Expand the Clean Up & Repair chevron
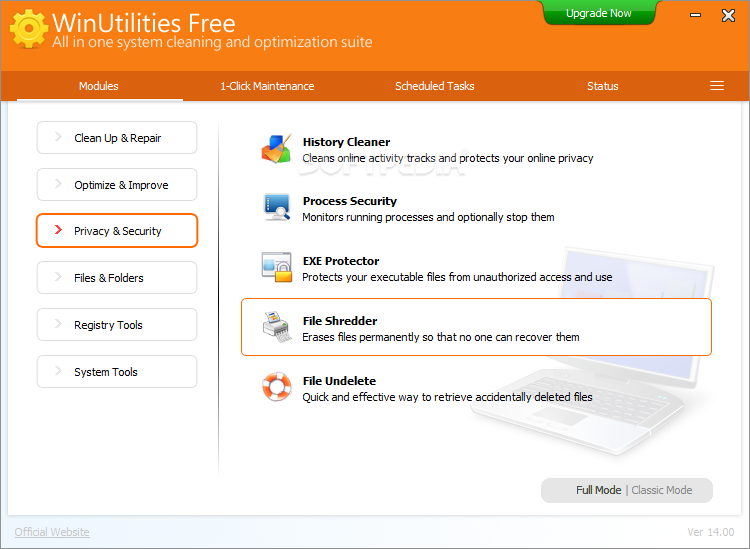This screenshot has height=549, width=750. click(x=58, y=137)
